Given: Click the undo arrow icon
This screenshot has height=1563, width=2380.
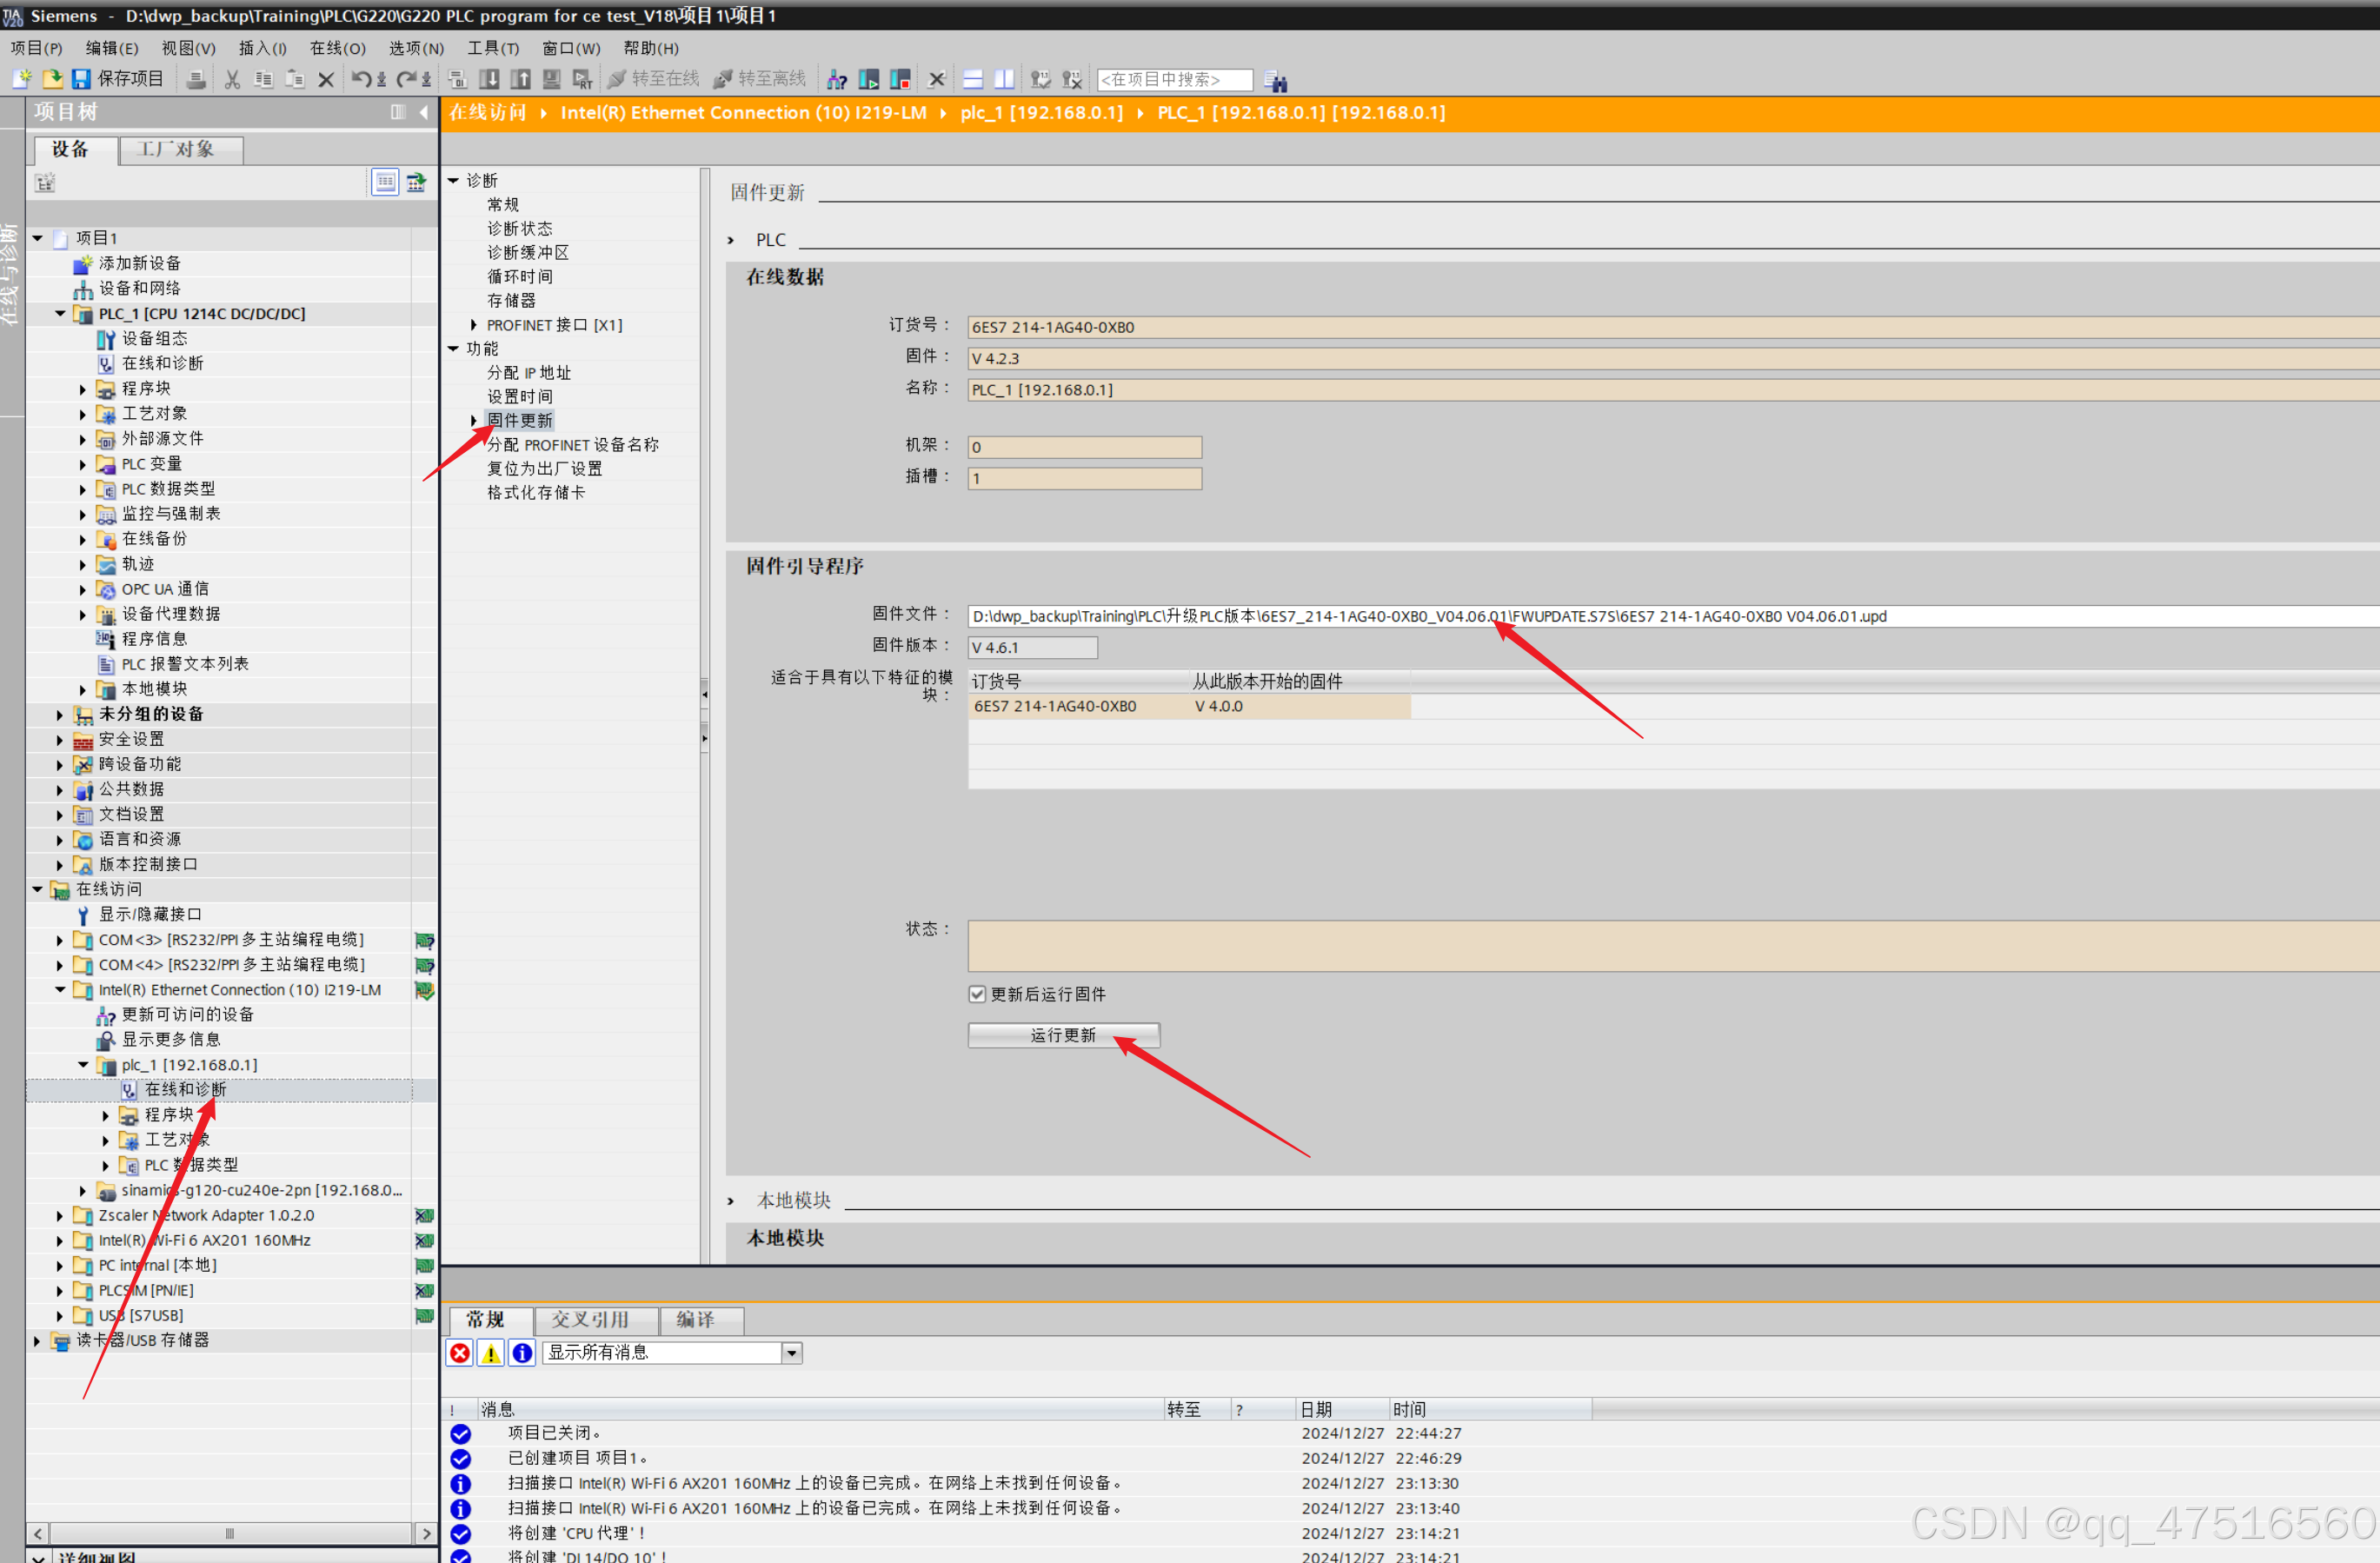Looking at the screenshot, I should 360,79.
